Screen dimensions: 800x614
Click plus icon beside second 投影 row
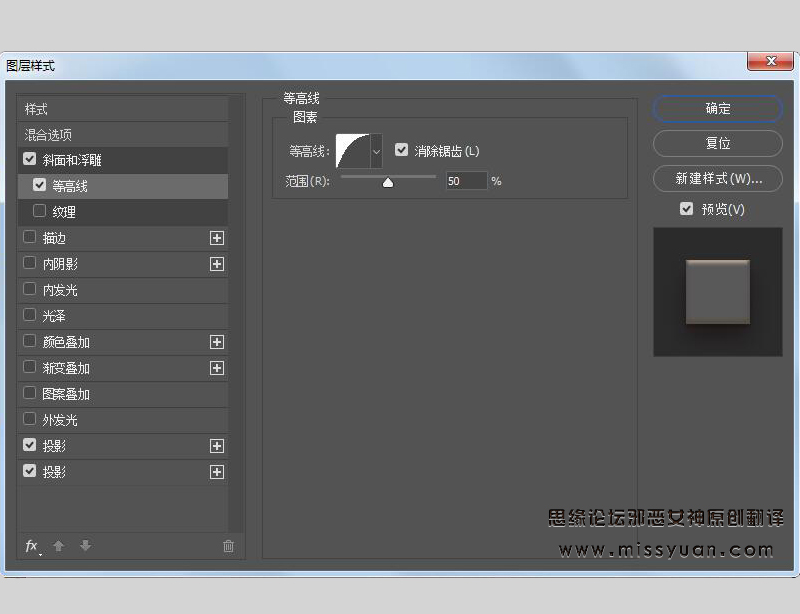(217, 472)
